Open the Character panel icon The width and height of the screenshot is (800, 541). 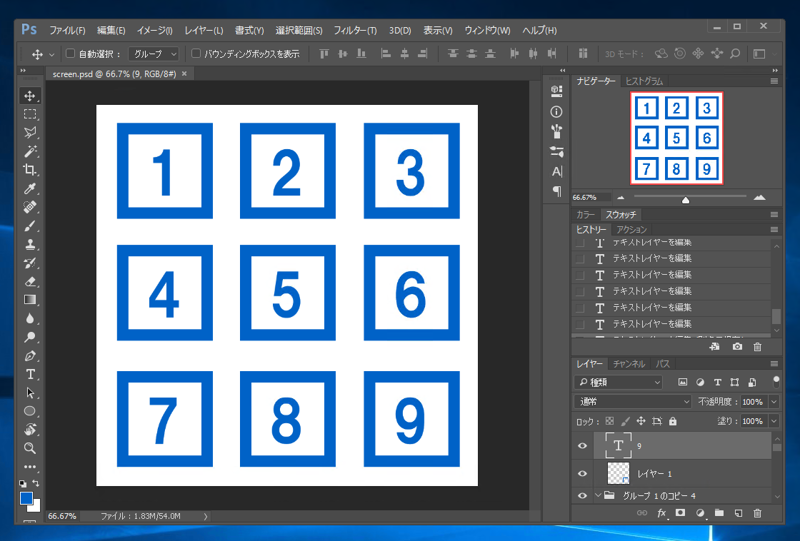click(x=557, y=171)
